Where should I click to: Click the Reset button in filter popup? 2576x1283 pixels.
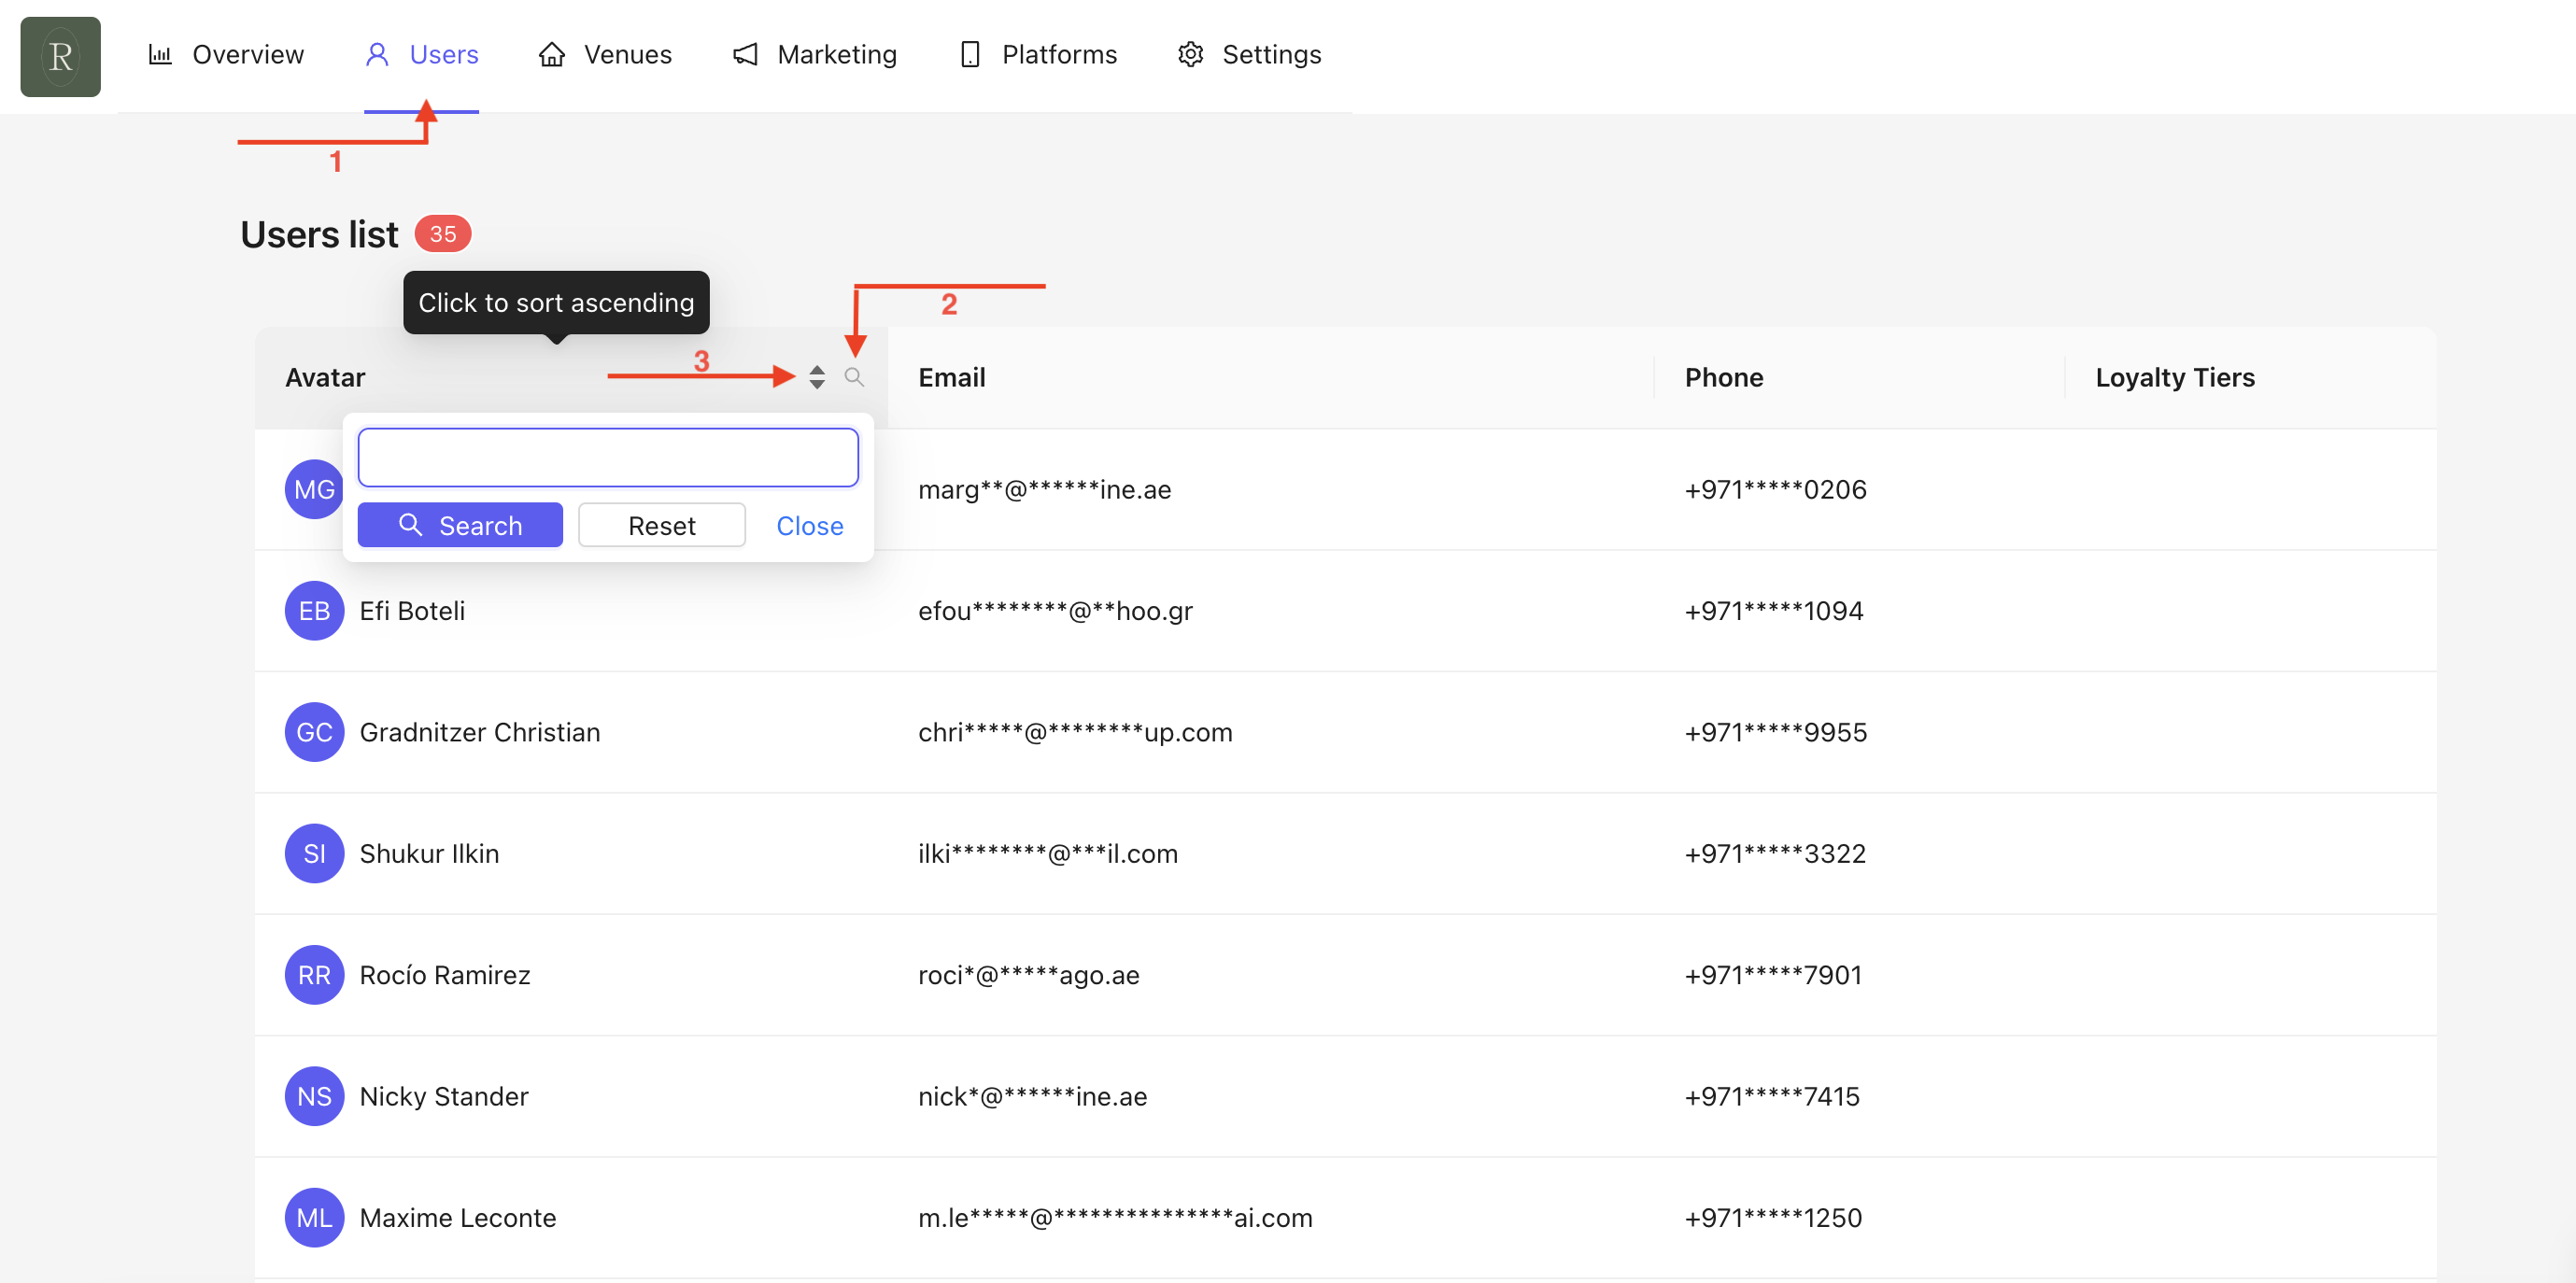pyautogui.click(x=661, y=525)
